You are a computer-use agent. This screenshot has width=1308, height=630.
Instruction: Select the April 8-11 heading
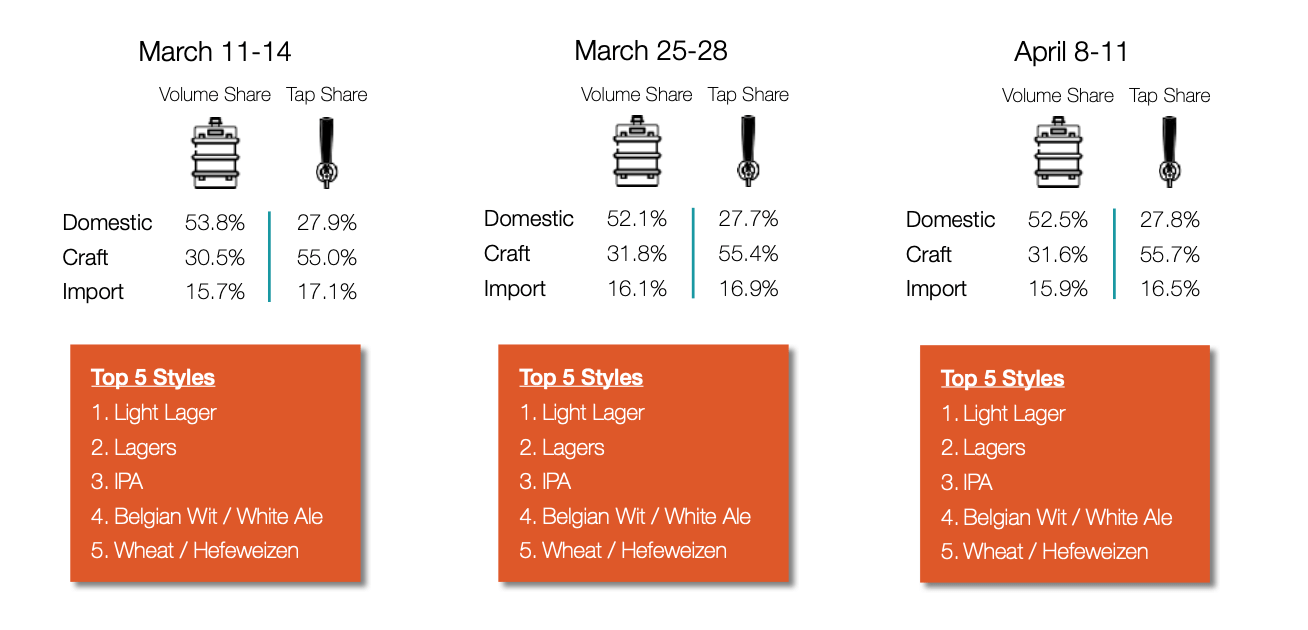[x=1071, y=52]
